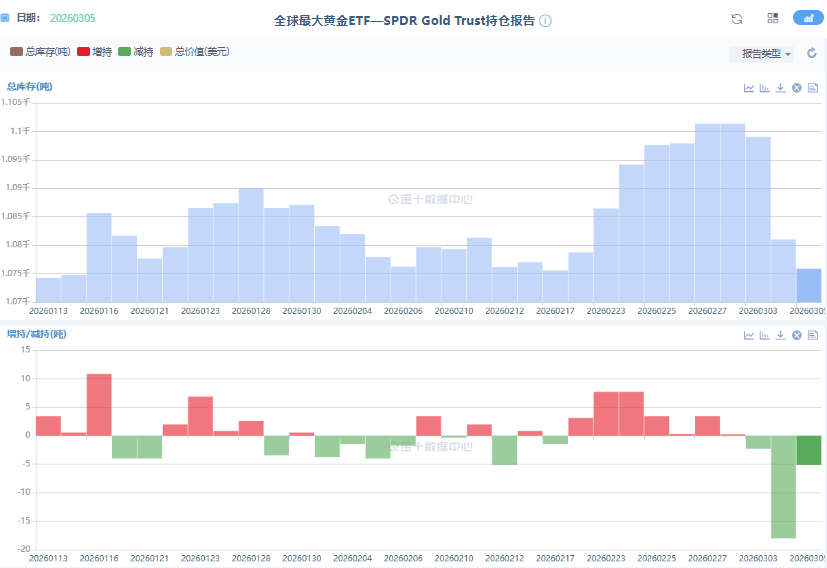Click the reload icon beside 报告类型
Viewport: 827px width, 568px height.
click(812, 54)
